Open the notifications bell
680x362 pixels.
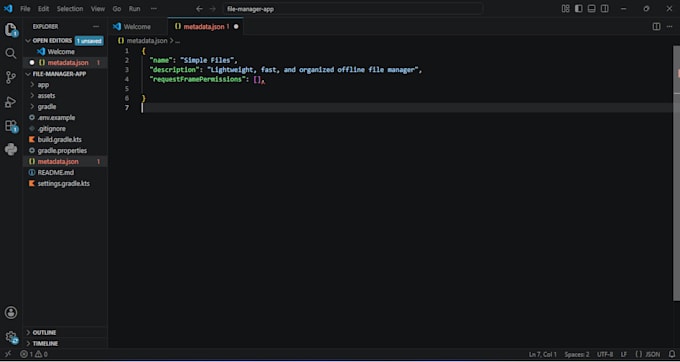click(x=672, y=354)
